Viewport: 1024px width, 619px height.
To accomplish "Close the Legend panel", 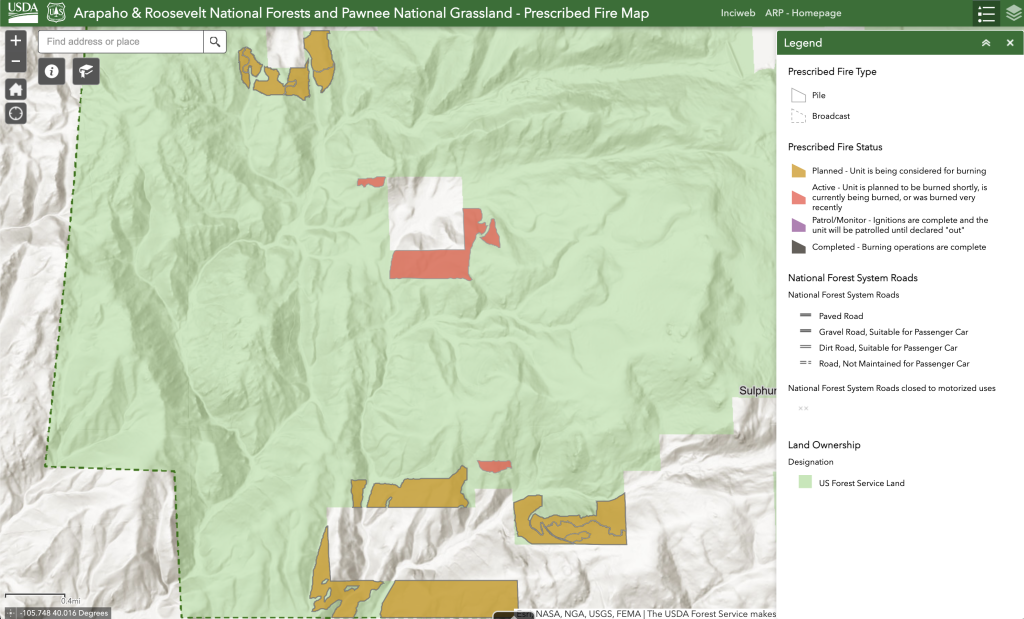I will click(x=1010, y=43).
